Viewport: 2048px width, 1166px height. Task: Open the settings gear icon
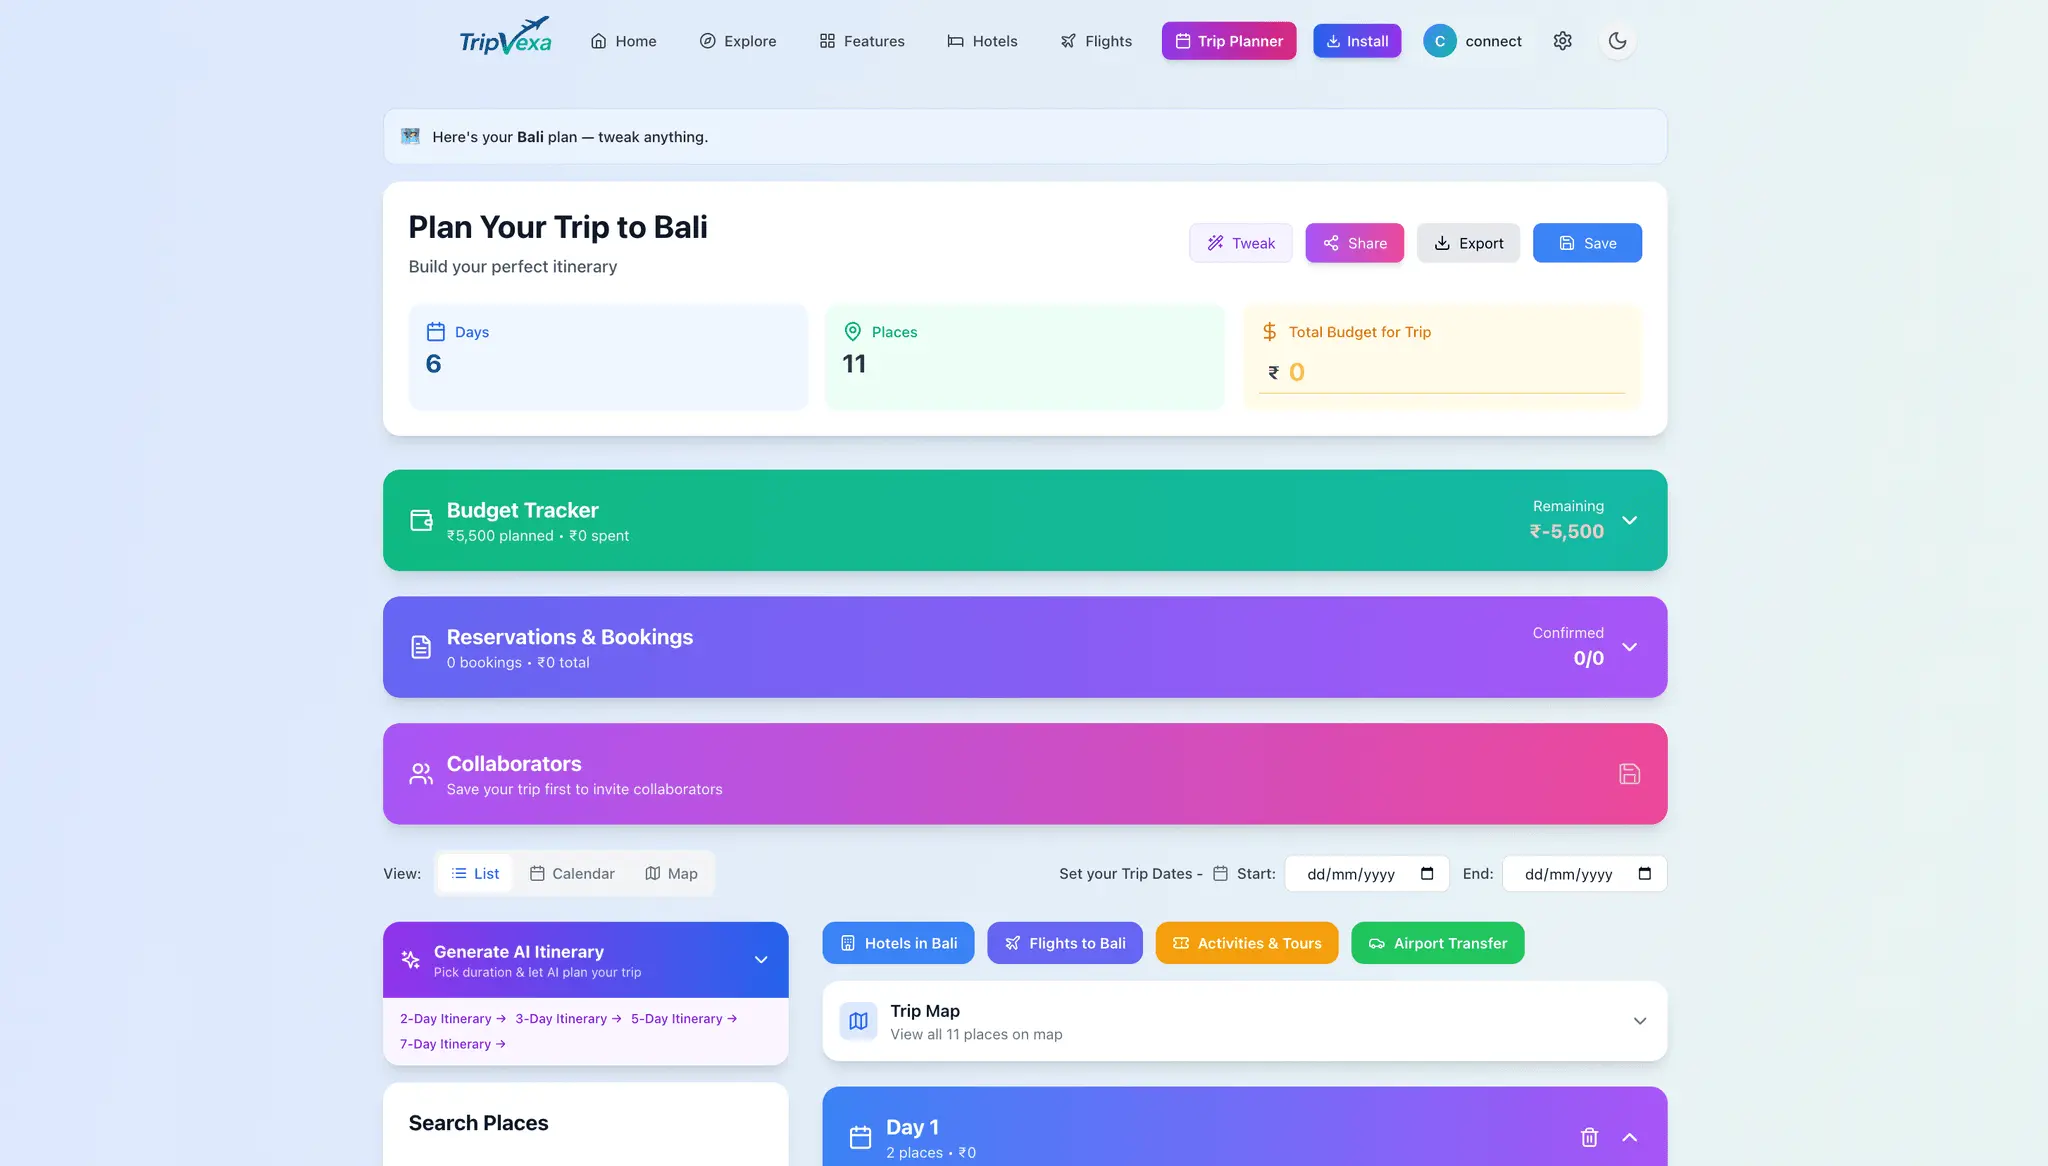[1563, 41]
